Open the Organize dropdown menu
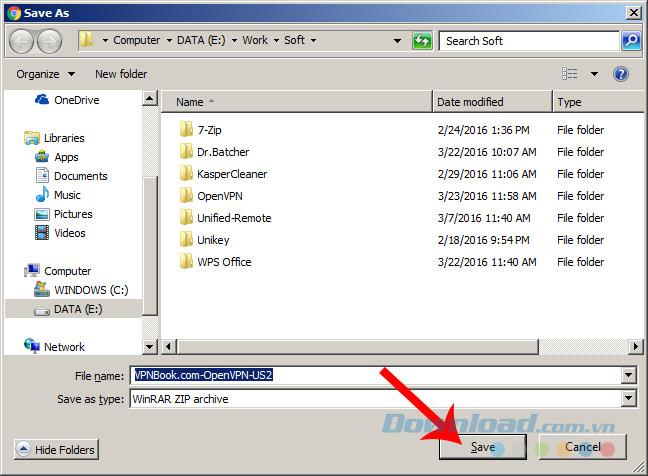648x476 pixels. click(45, 74)
